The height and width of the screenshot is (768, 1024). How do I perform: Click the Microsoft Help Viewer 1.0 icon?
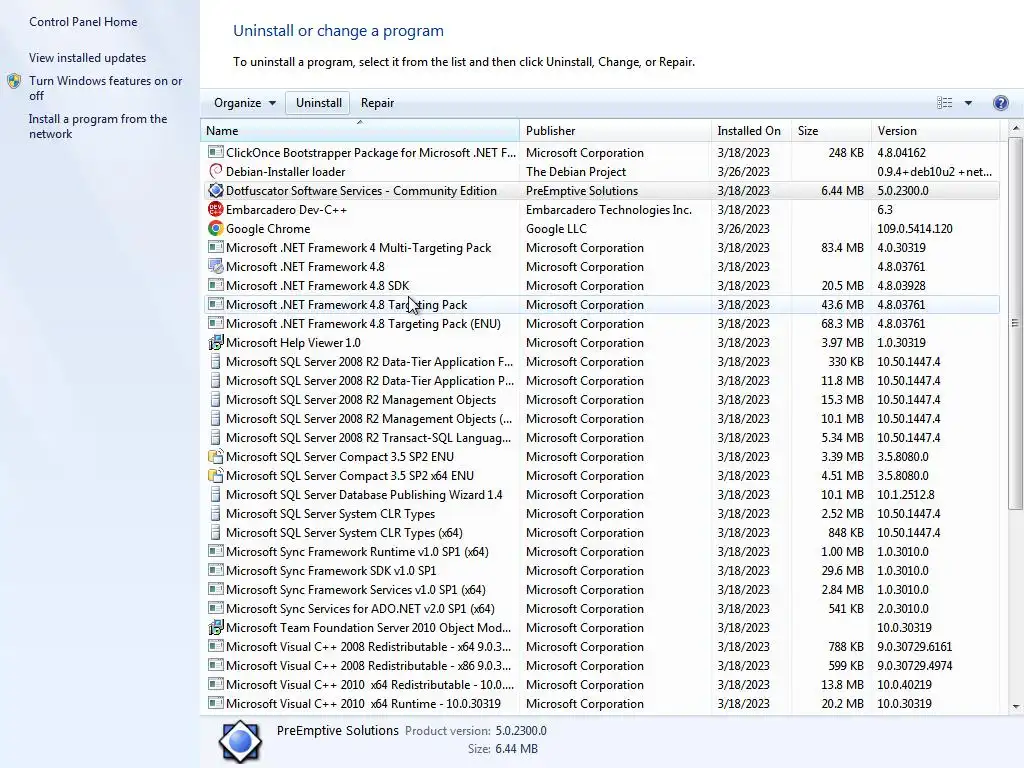pos(216,342)
